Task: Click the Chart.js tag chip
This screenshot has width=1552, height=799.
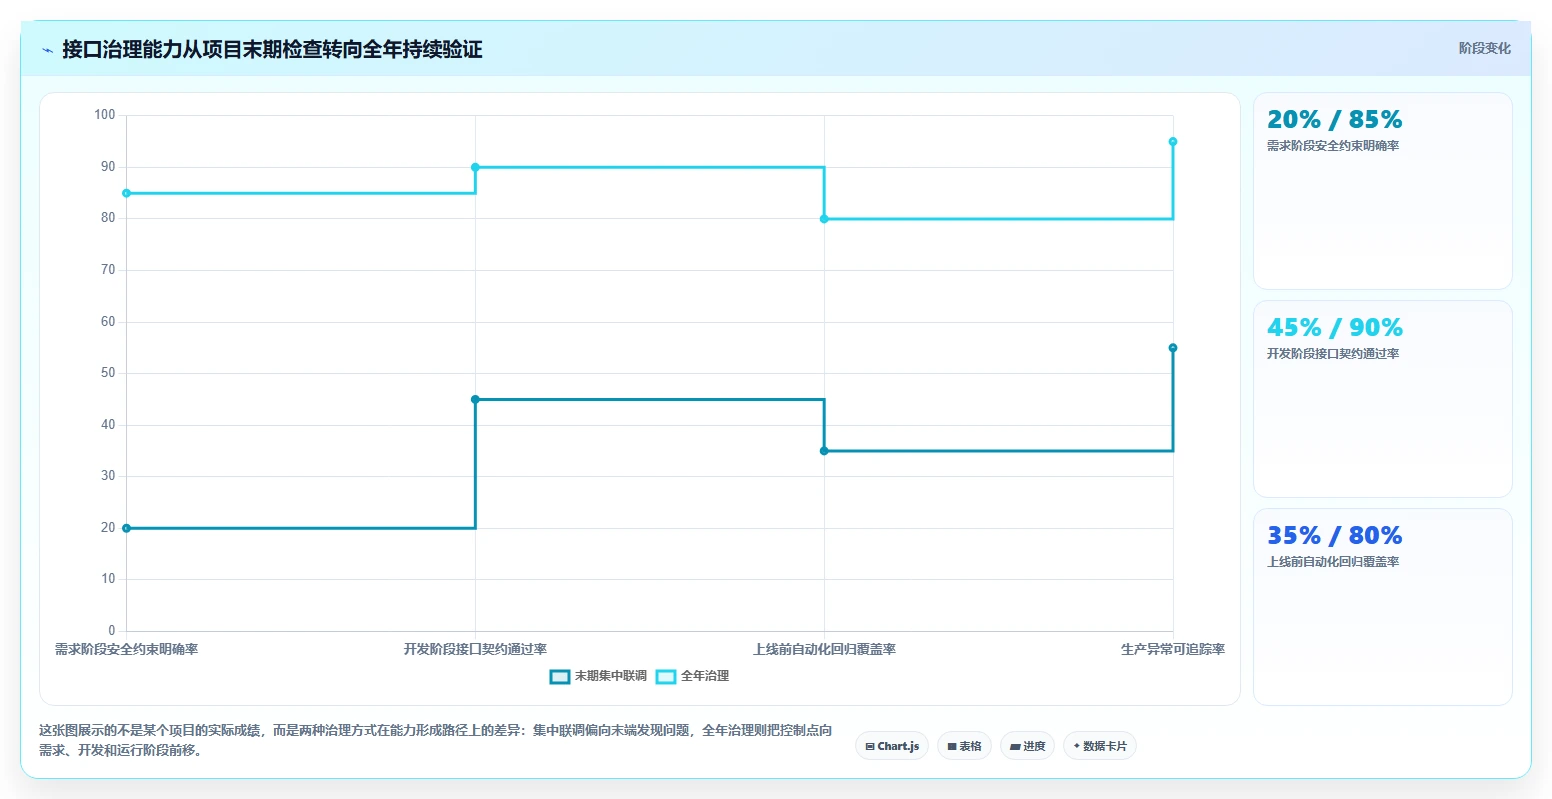Action: [892, 746]
